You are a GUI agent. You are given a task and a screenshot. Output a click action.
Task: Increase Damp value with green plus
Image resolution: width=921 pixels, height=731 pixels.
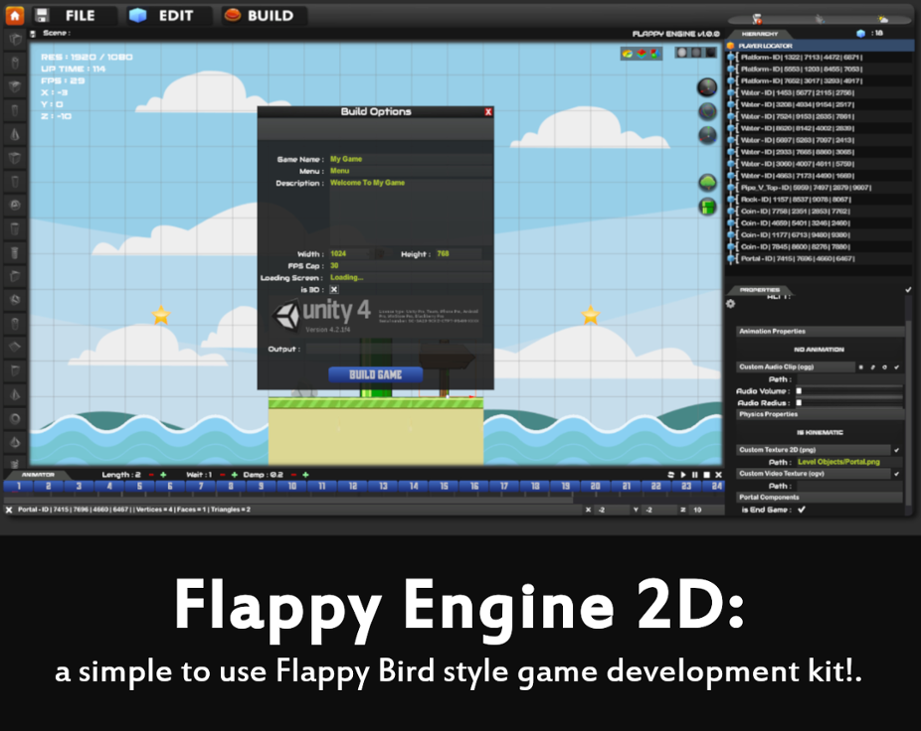305,474
